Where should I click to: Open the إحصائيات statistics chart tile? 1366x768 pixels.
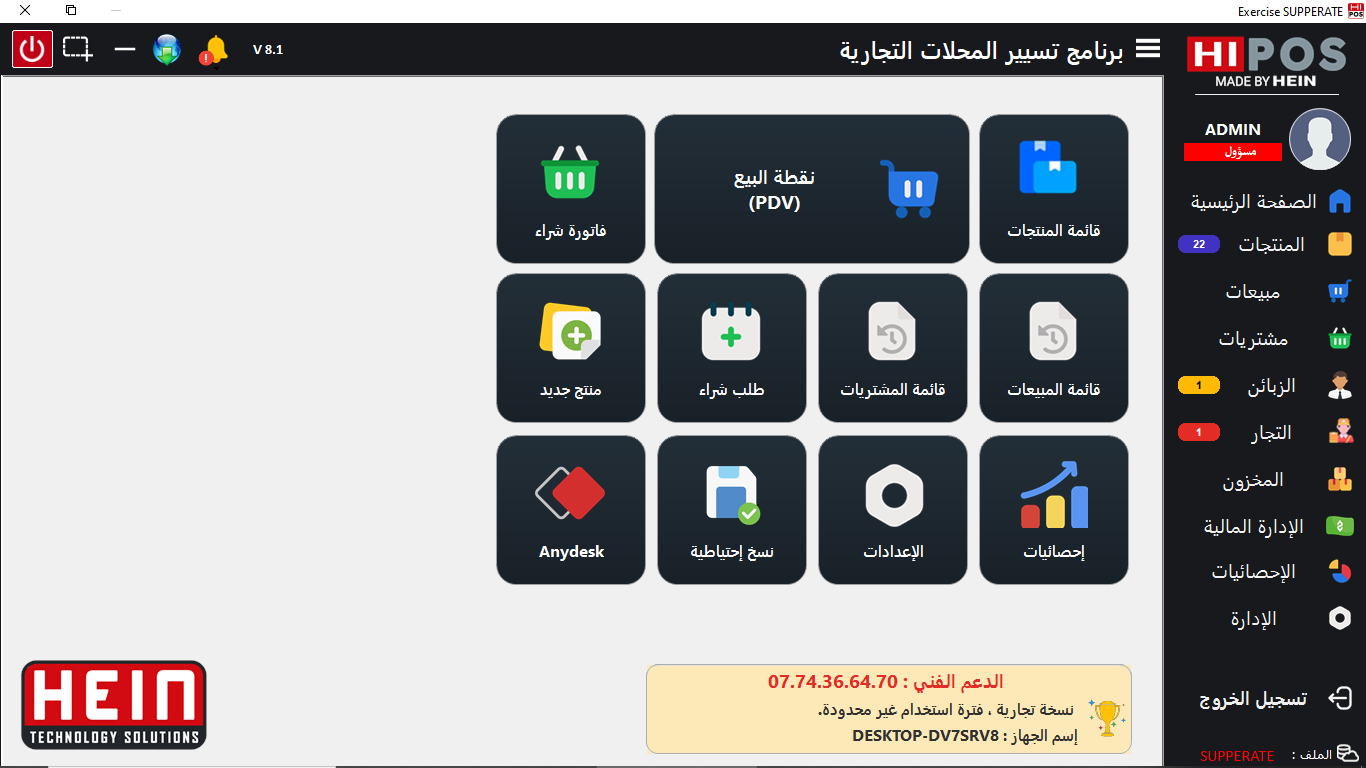coord(1053,509)
